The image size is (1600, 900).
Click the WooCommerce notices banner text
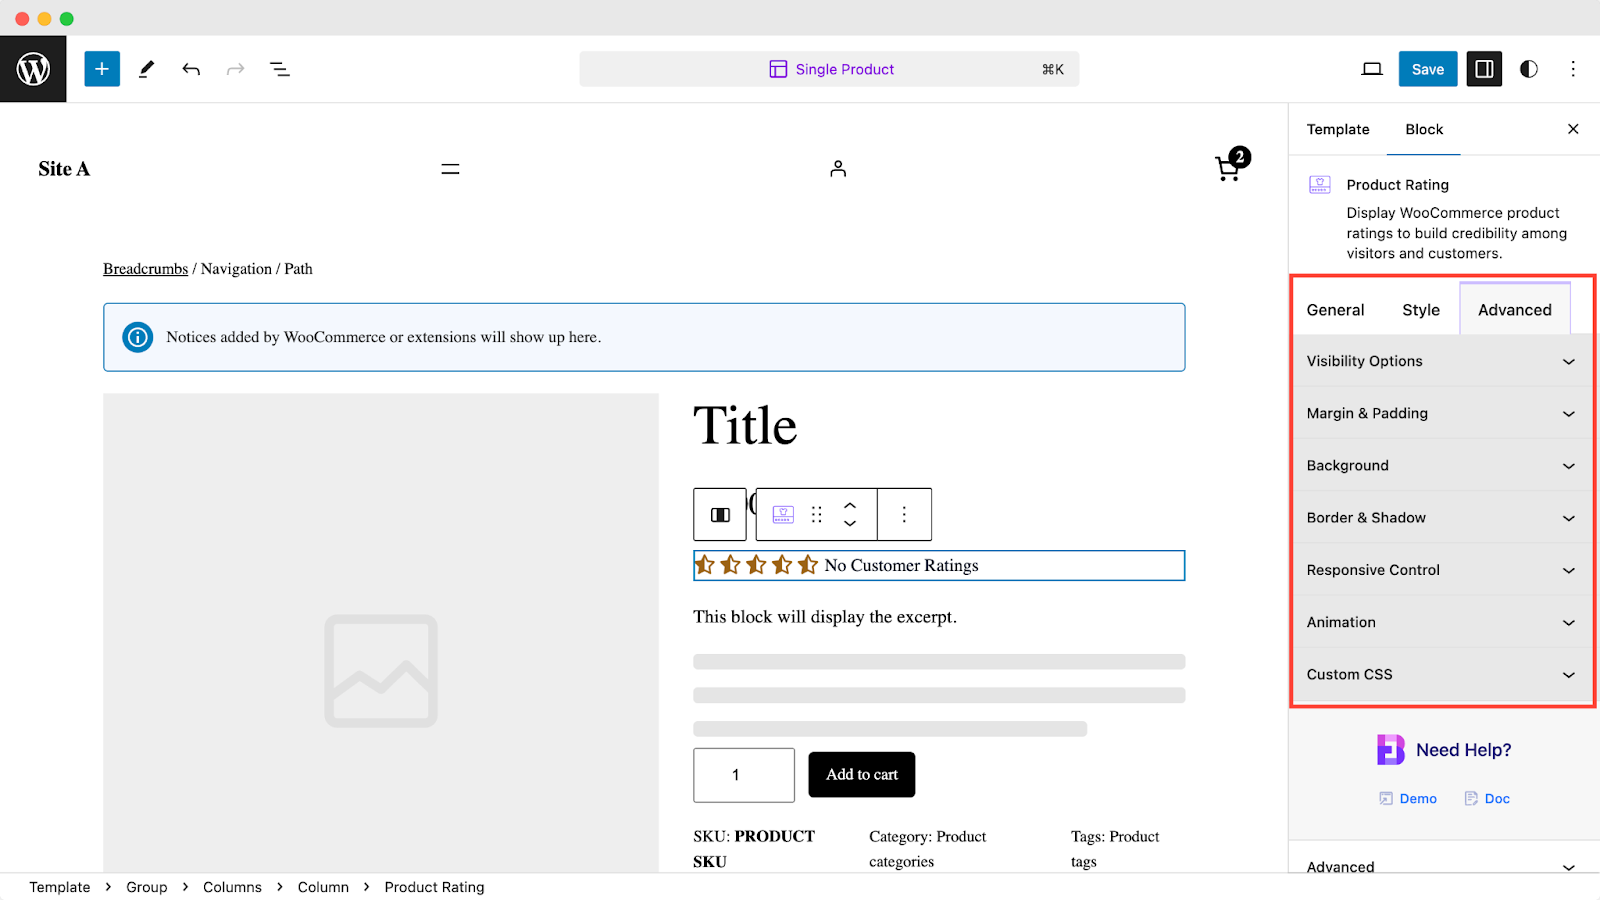click(x=384, y=337)
